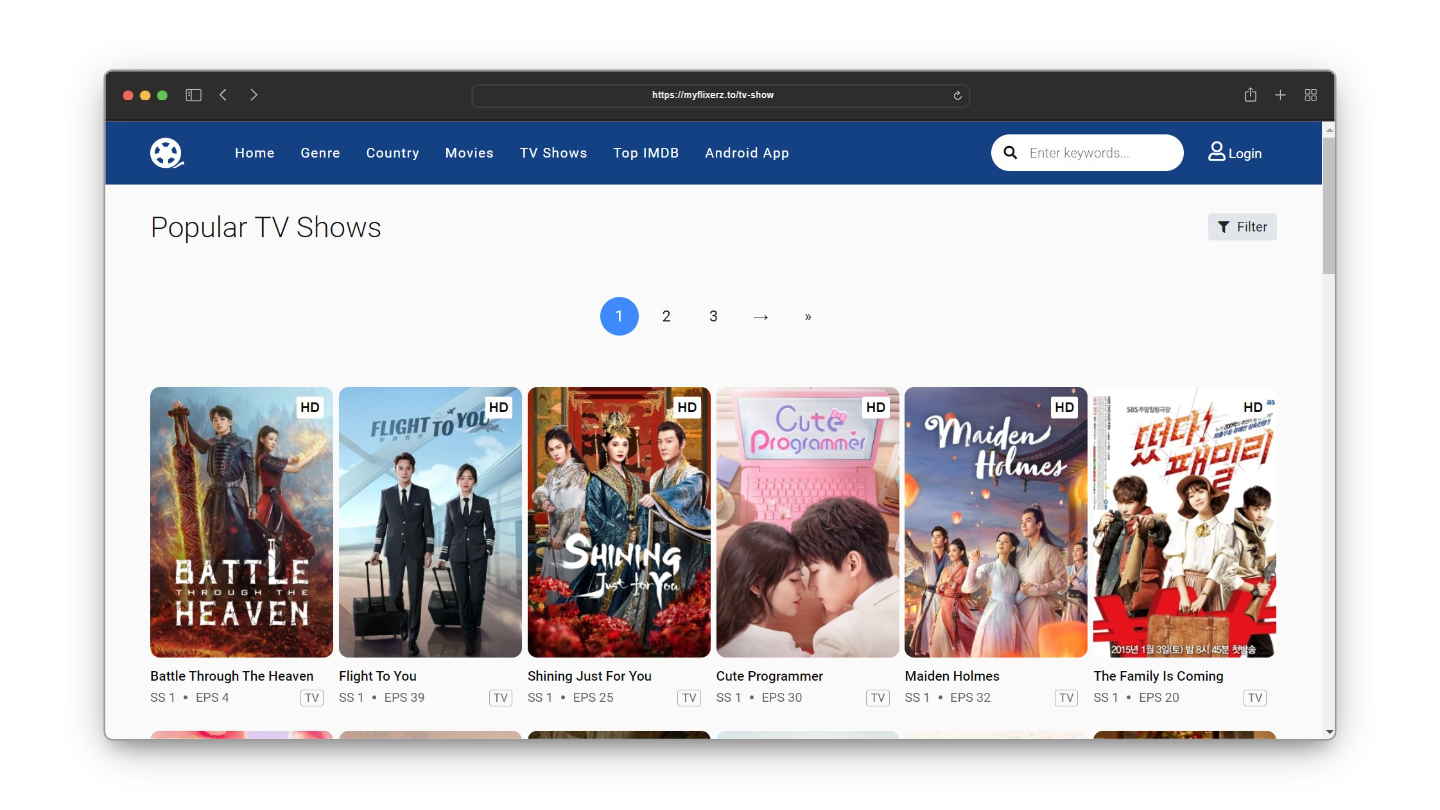Open the Maiden Holmes poster

[996, 522]
